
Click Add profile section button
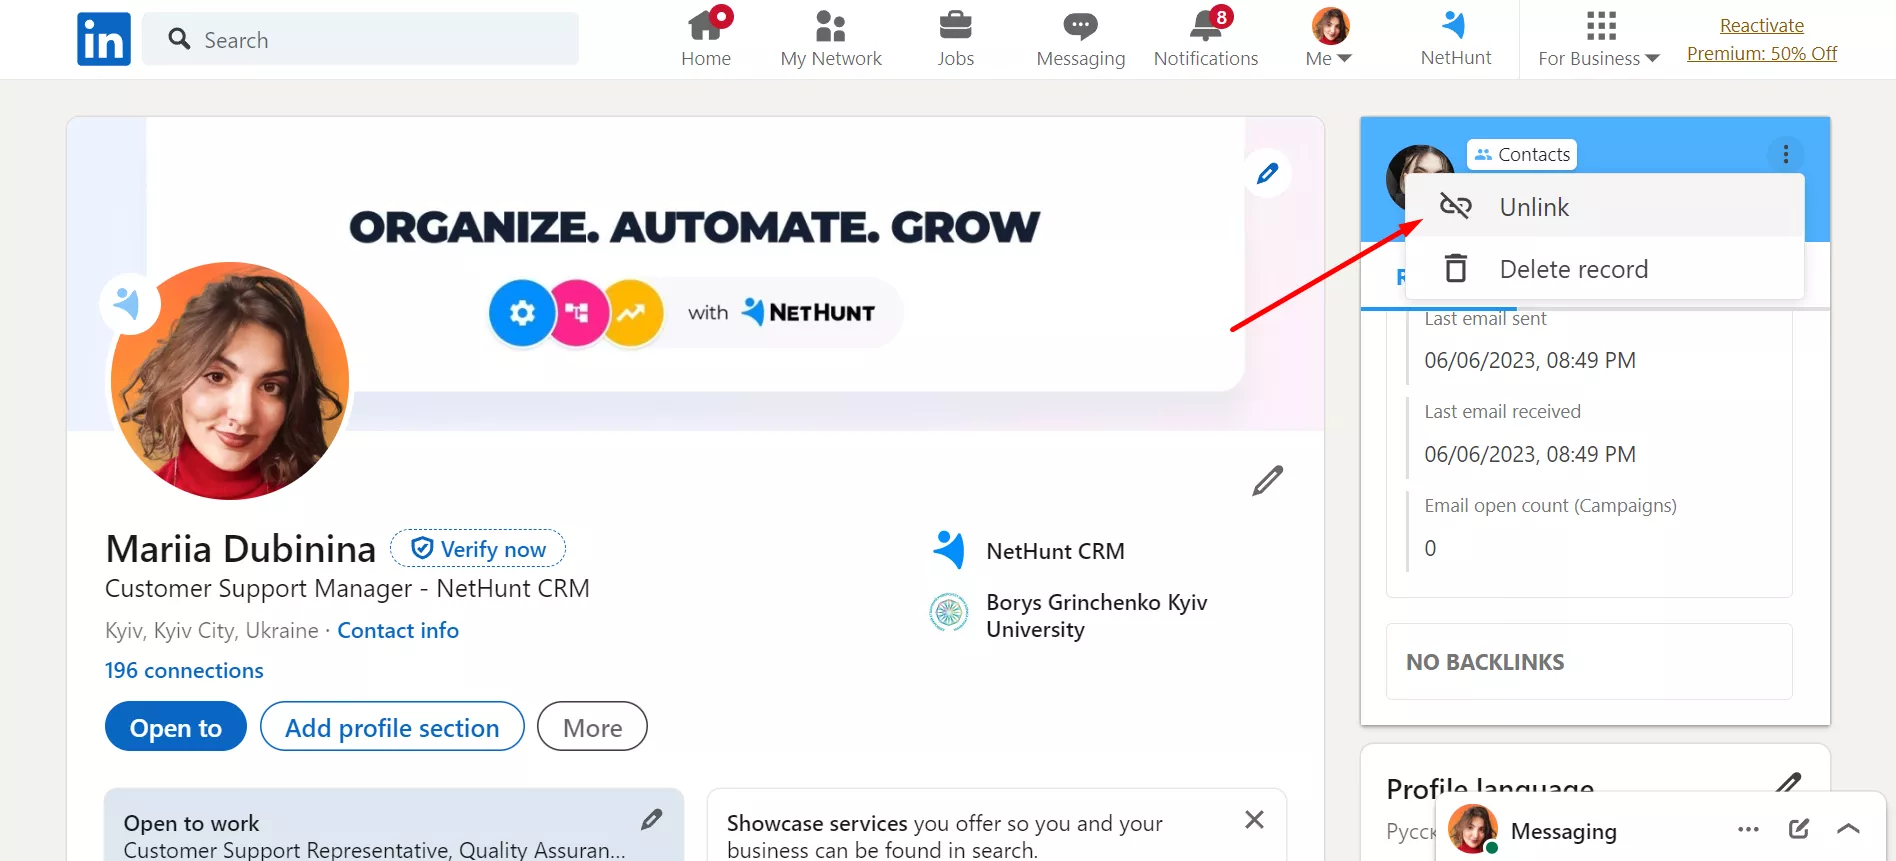392,727
